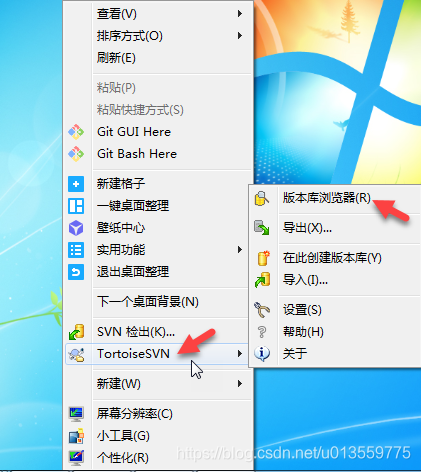This screenshot has width=421, height=472.
Task: Click the monitor icon for 屏幕分辨率
Action: (x=76, y=414)
